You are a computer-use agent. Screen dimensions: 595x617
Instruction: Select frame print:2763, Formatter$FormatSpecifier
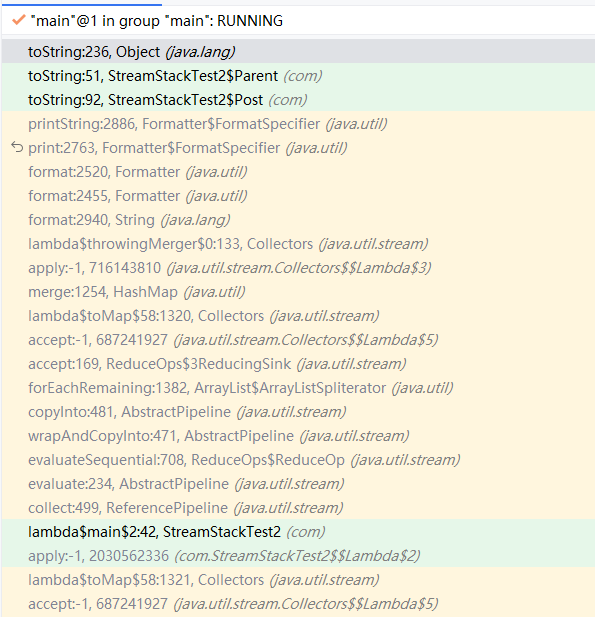(298, 148)
